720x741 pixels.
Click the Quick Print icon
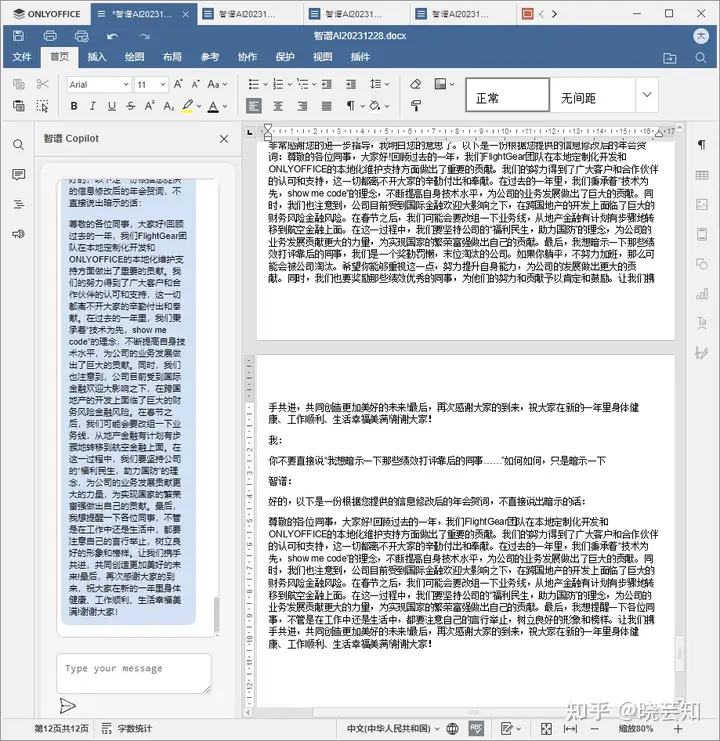81,36
